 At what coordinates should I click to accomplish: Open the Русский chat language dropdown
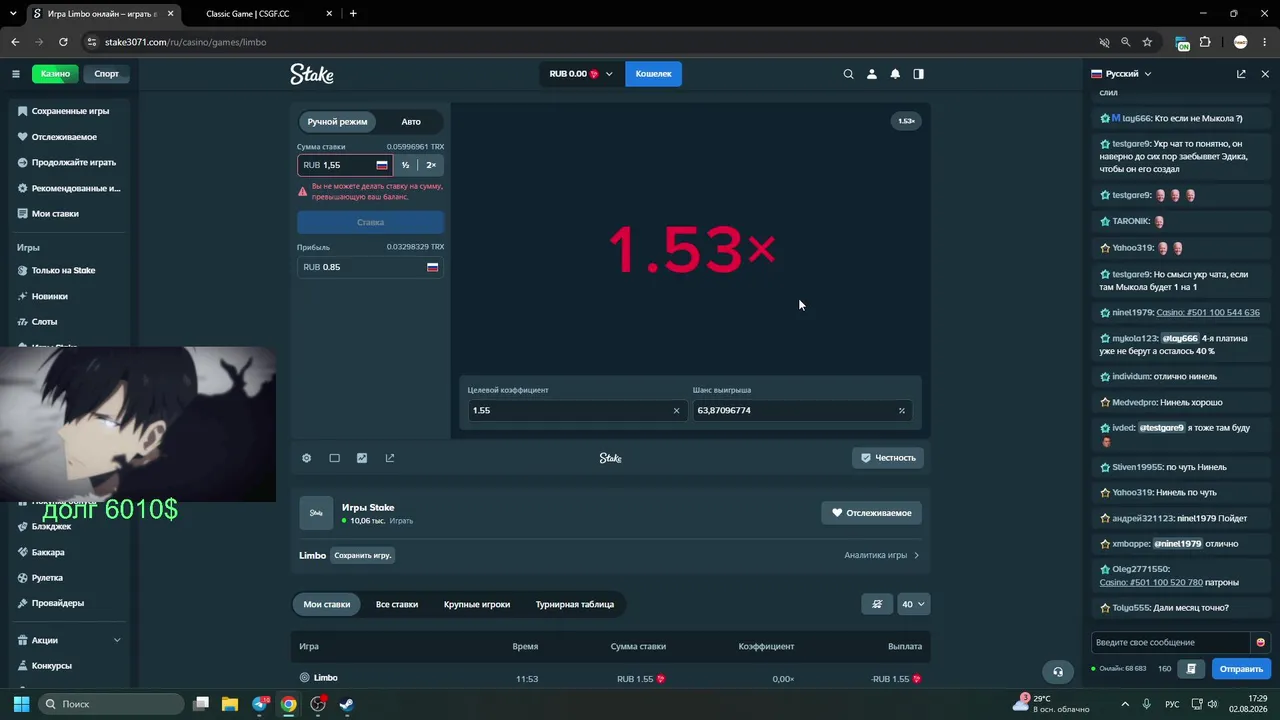pyautogui.click(x=1121, y=74)
